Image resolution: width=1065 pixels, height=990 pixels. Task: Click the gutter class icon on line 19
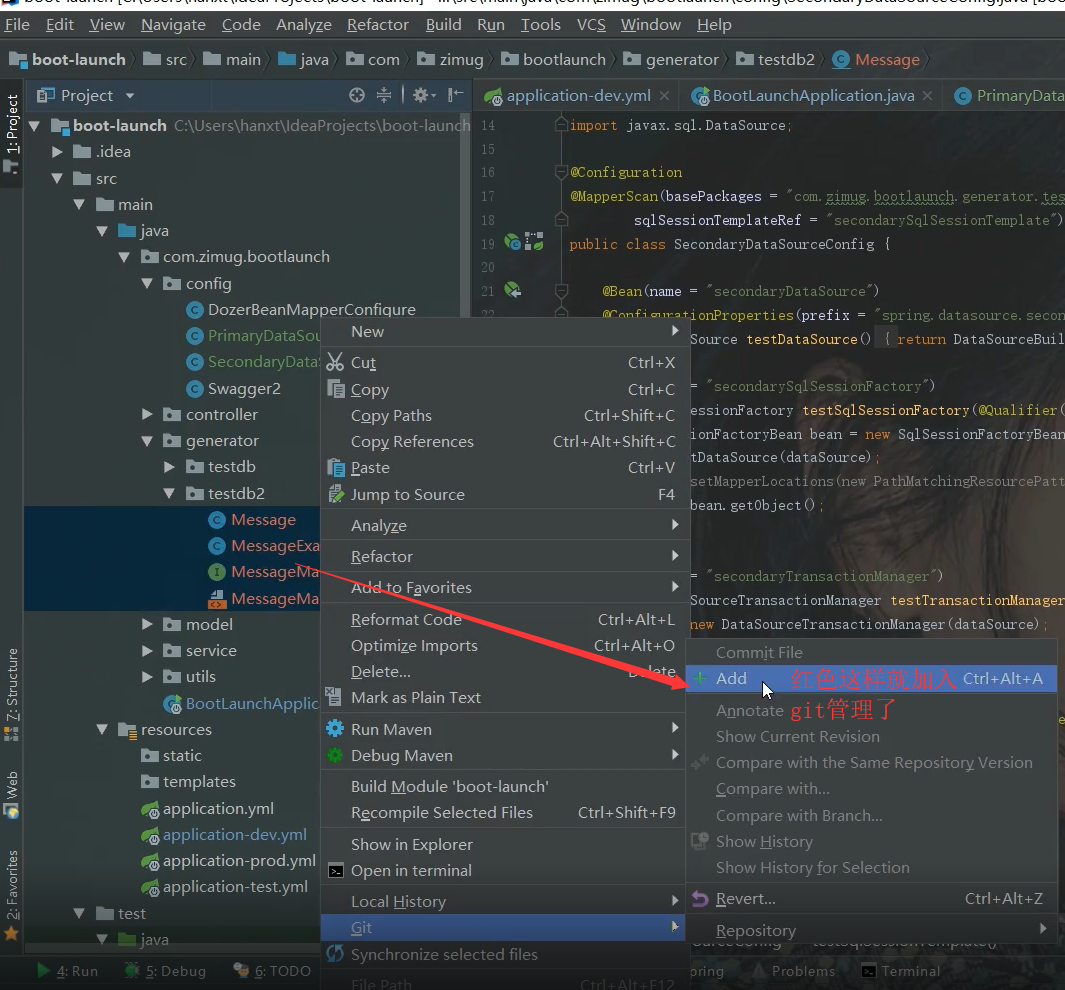(513, 242)
